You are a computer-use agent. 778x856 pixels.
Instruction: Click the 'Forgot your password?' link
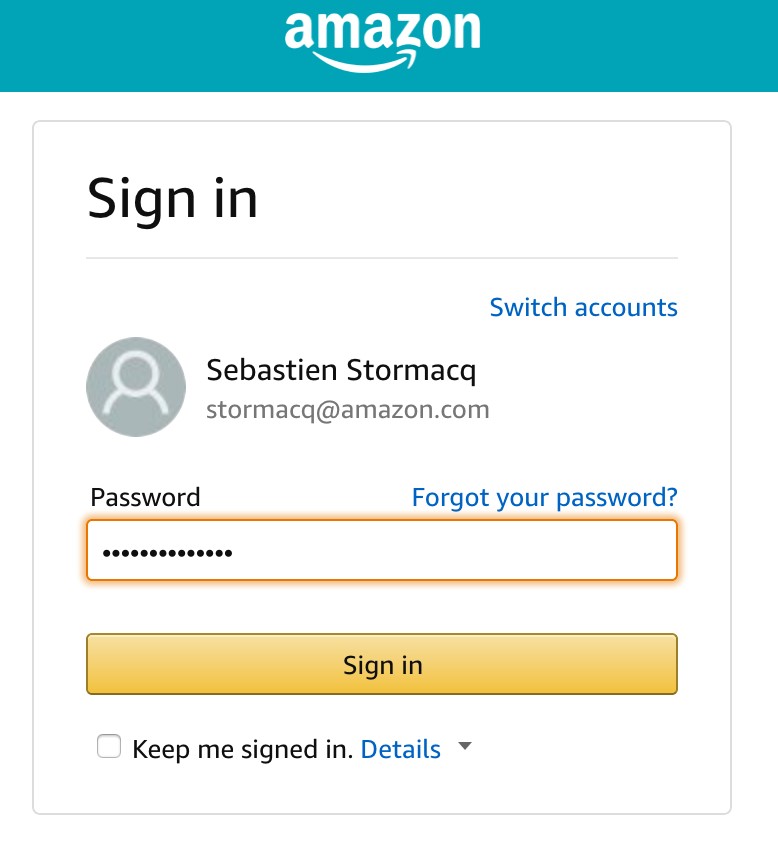(x=544, y=496)
